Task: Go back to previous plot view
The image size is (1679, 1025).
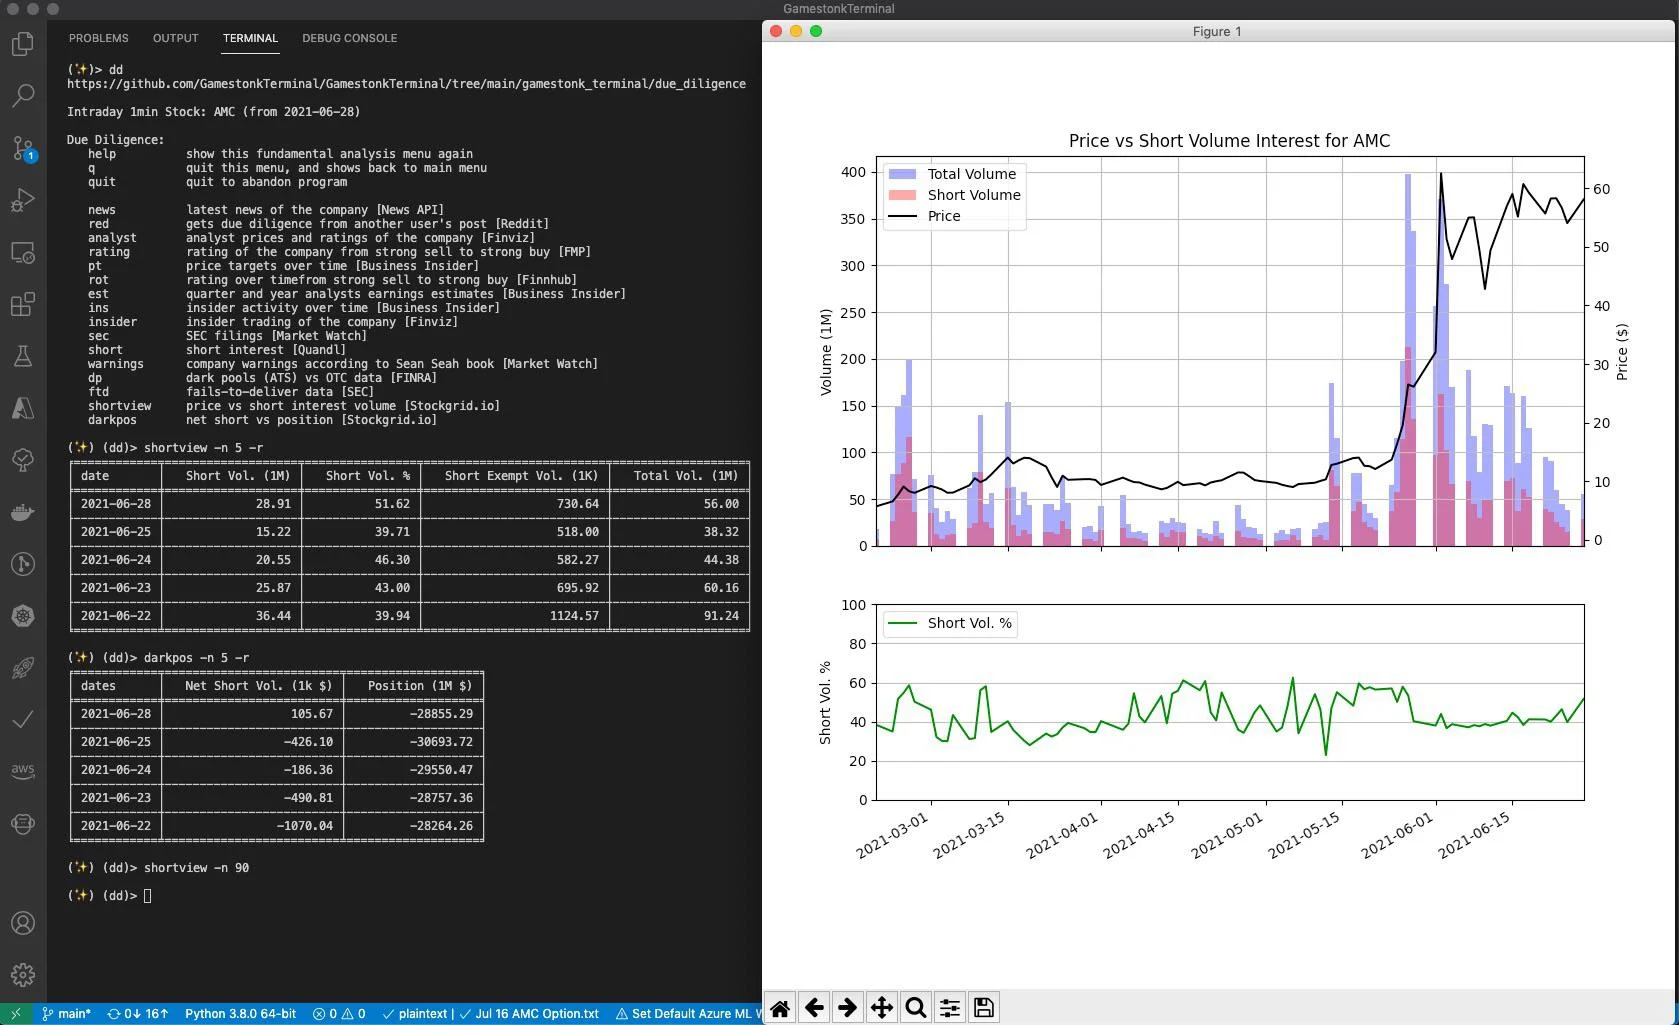Action: pos(814,1008)
